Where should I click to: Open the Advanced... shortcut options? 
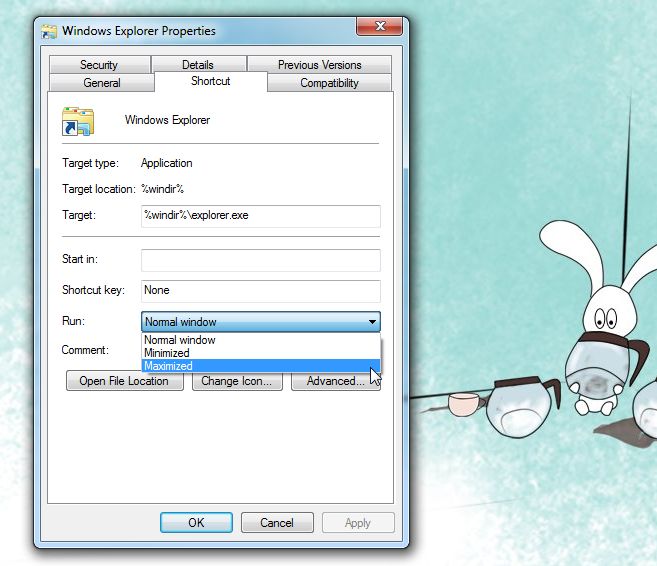point(336,381)
